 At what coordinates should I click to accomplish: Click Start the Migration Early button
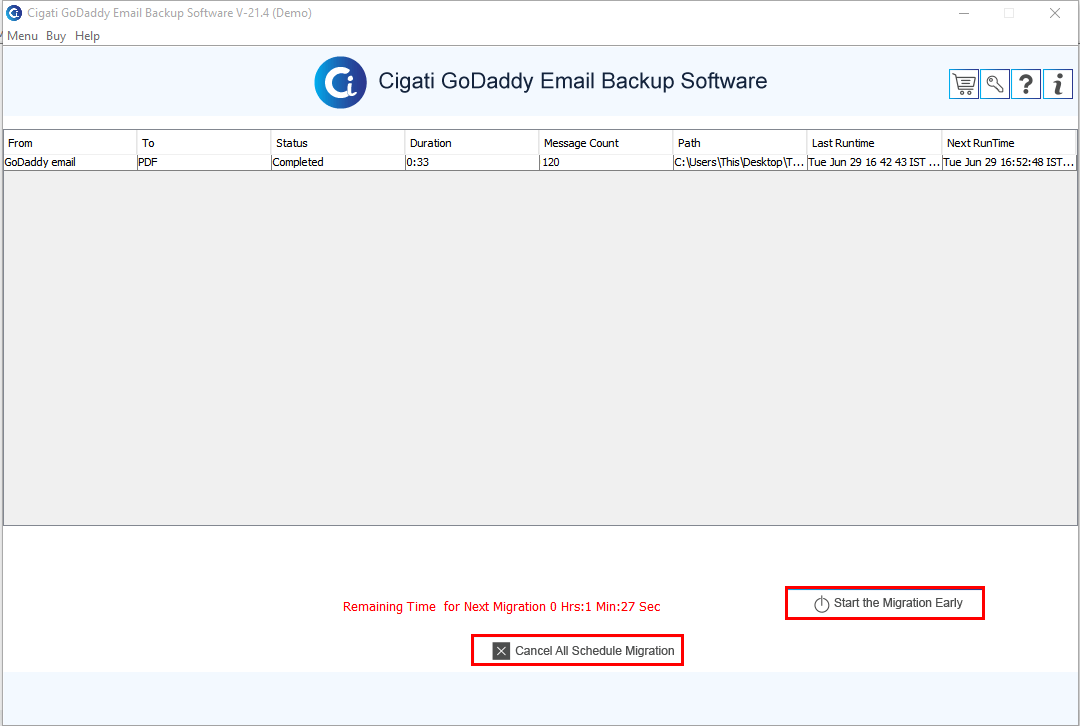coord(885,603)
